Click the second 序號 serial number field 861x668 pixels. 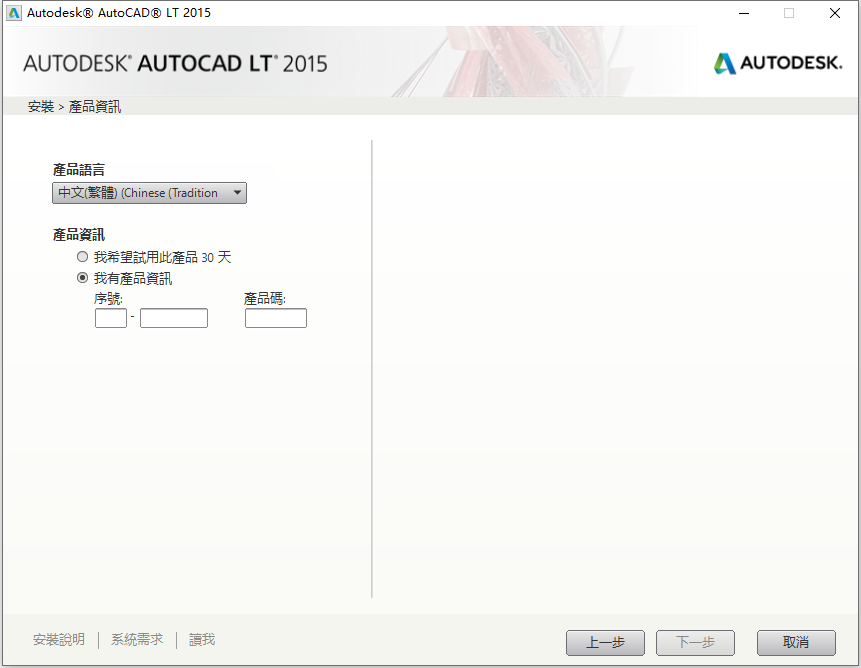coord(174,318)
